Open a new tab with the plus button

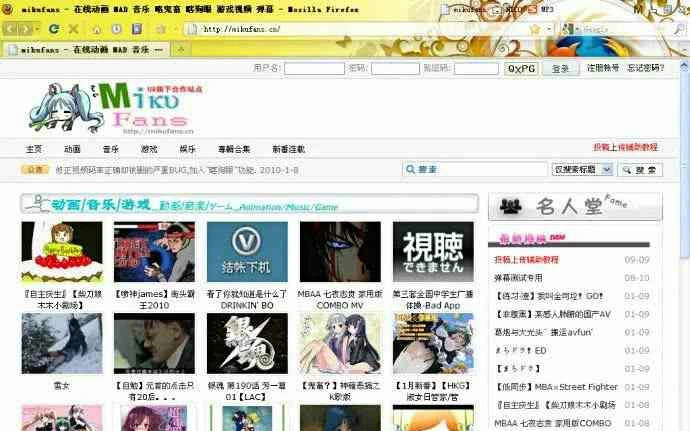point(180,50)
